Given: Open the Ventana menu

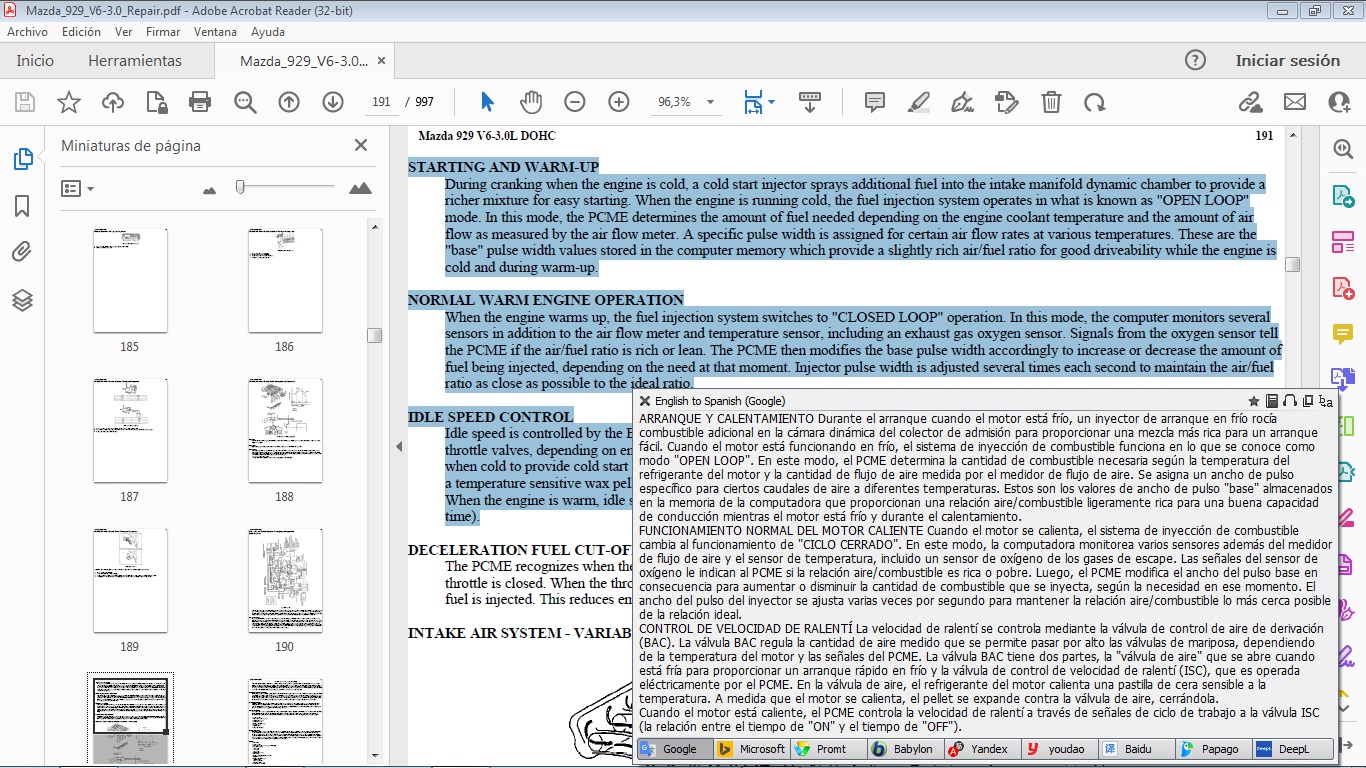Looking at the screenshot, I should 216,32.
